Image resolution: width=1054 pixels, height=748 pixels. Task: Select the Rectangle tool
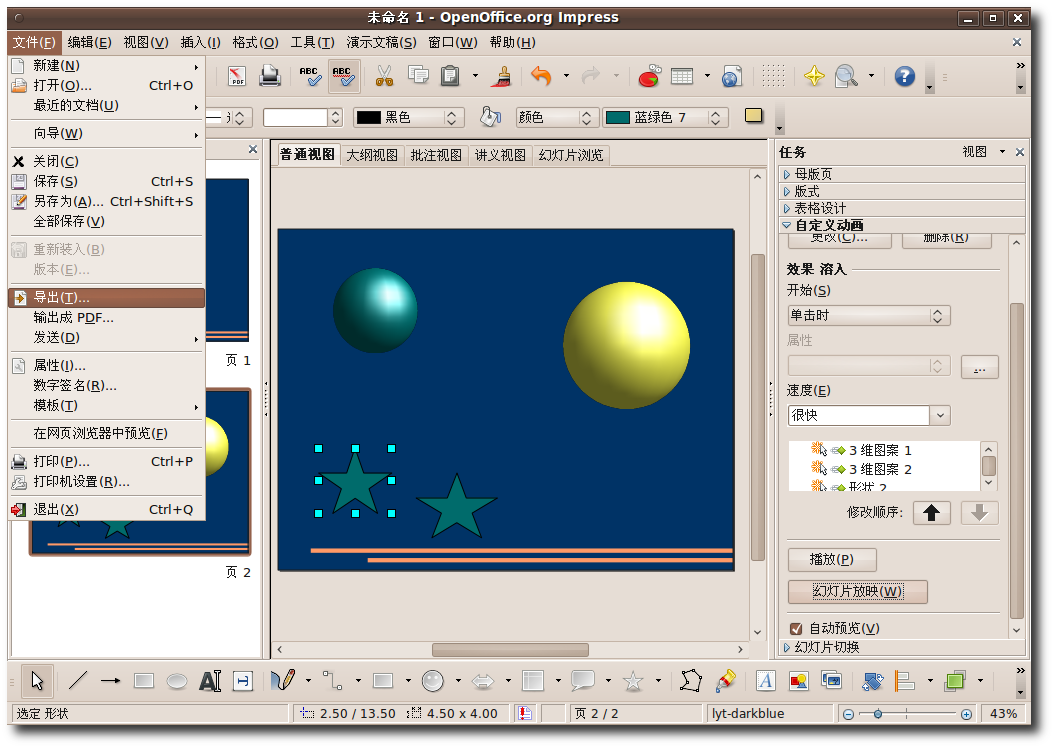144,681
